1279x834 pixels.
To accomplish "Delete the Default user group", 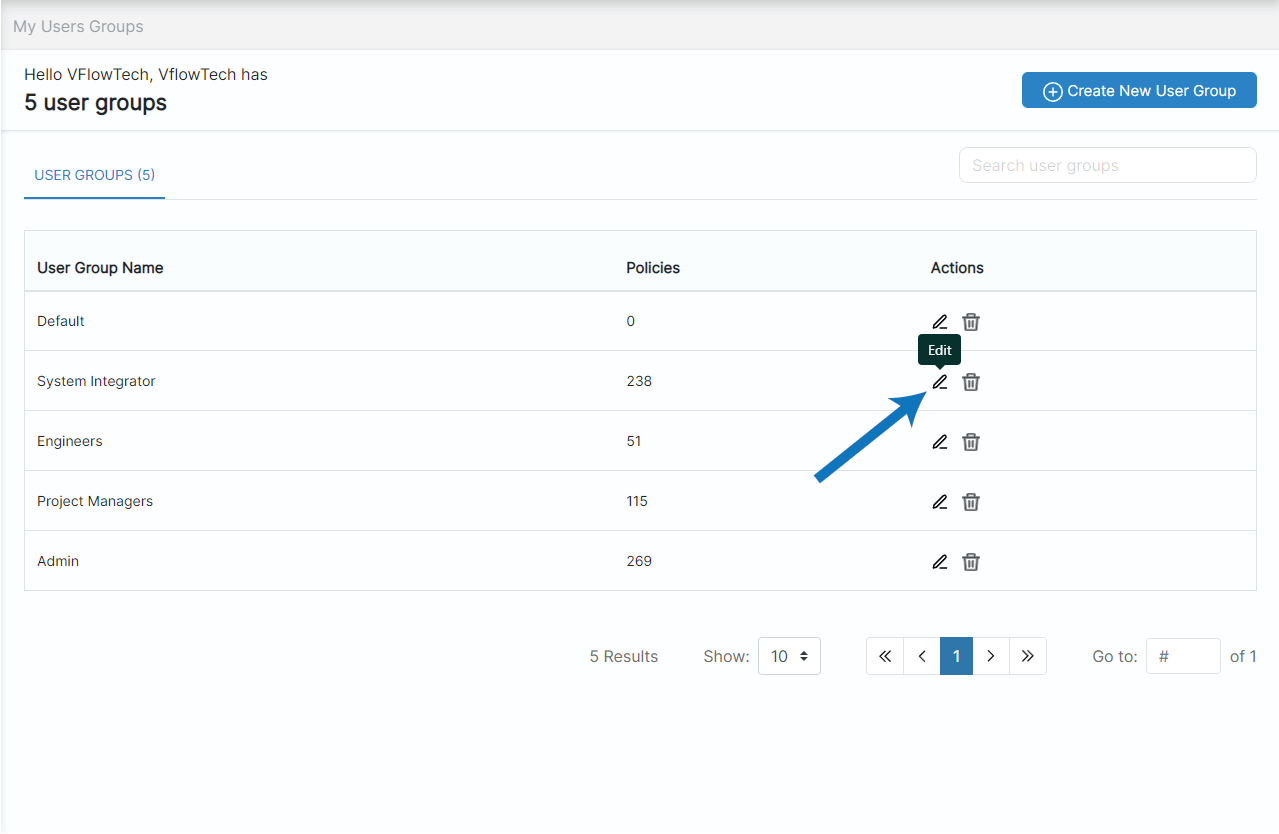I will [970, 321].
